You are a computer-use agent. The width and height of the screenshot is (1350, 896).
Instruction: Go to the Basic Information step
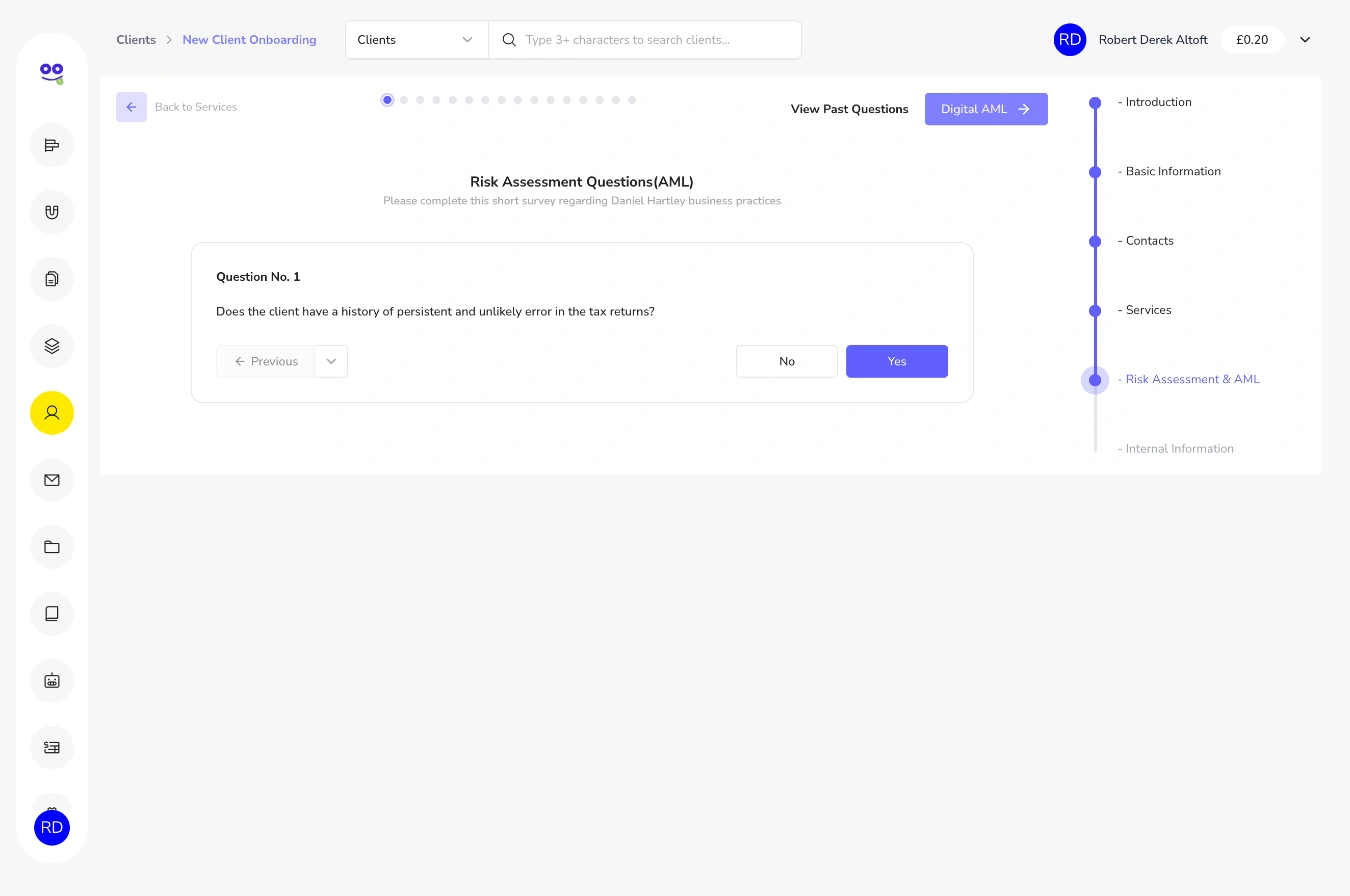[1169, 171]
